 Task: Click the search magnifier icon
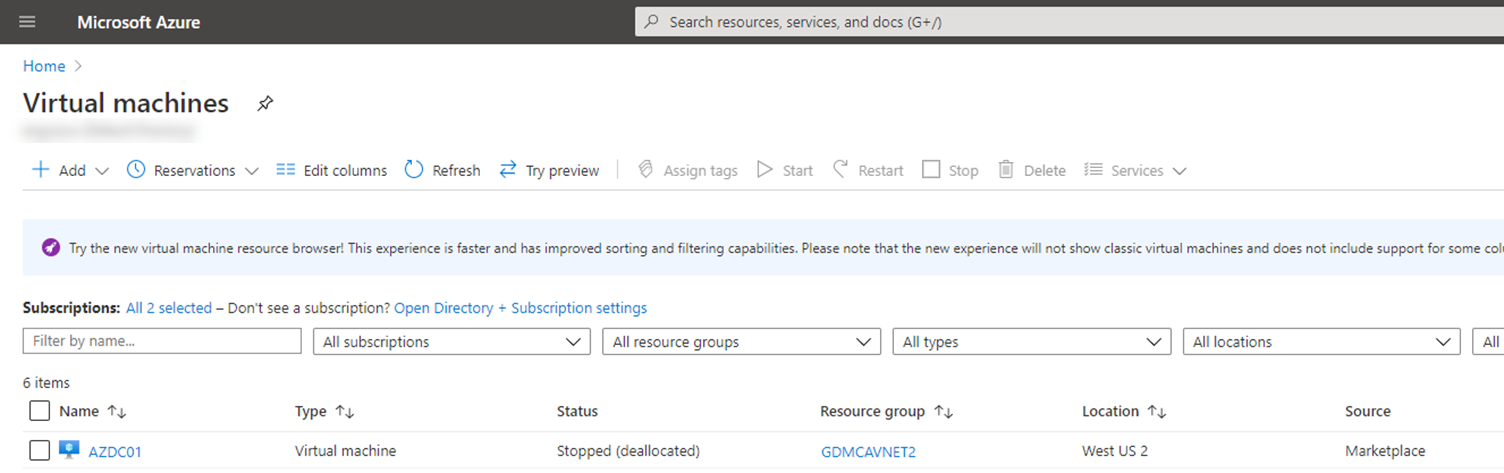tap(652, 22)
